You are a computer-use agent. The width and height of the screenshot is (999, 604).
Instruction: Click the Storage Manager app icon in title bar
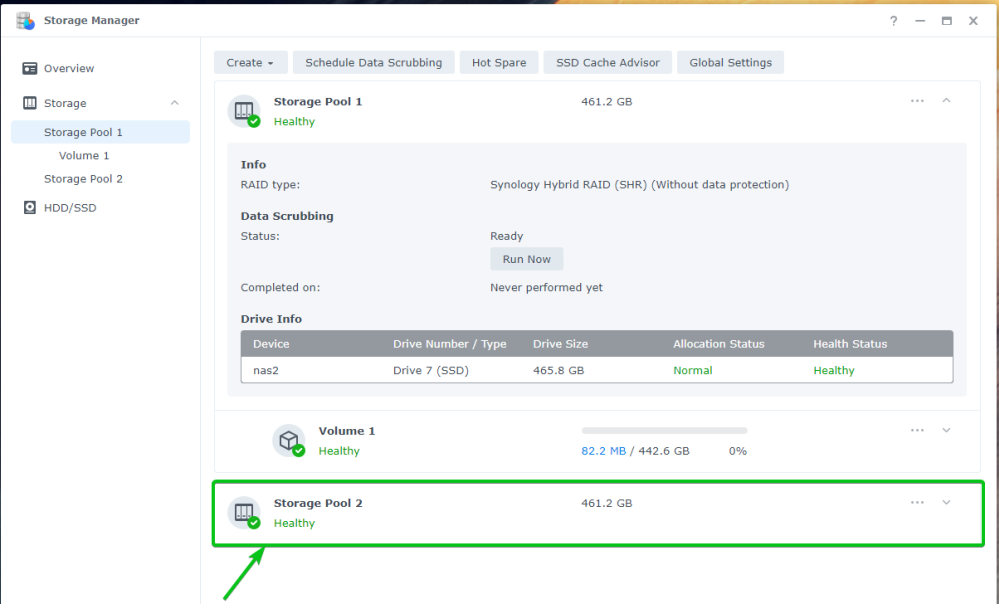click(25, 20)
